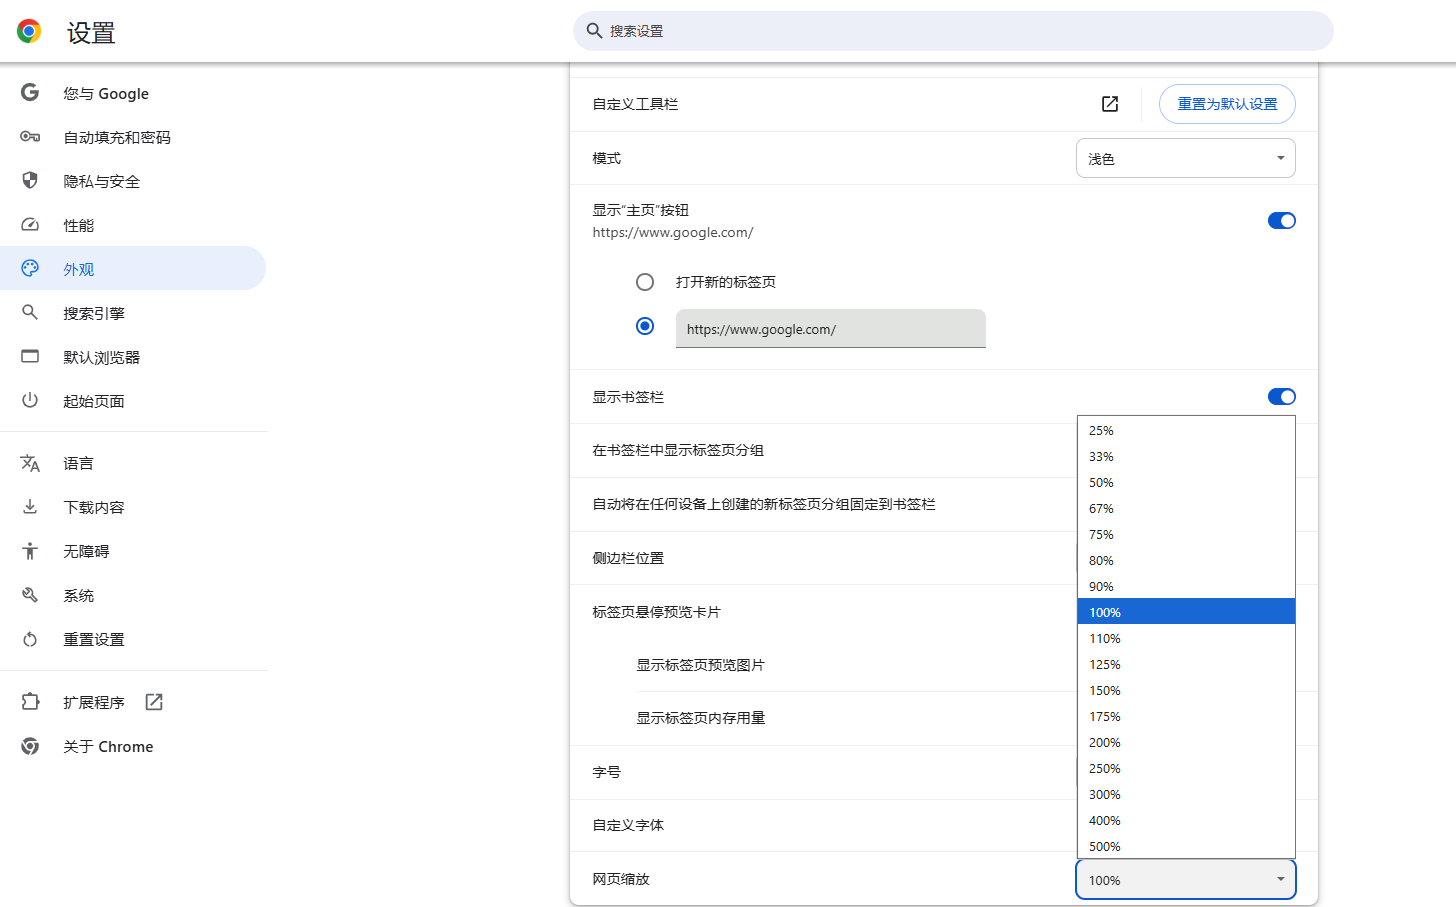Choose 400% zoom option
Screen dimensions: 1456x907
point(1186,820)
